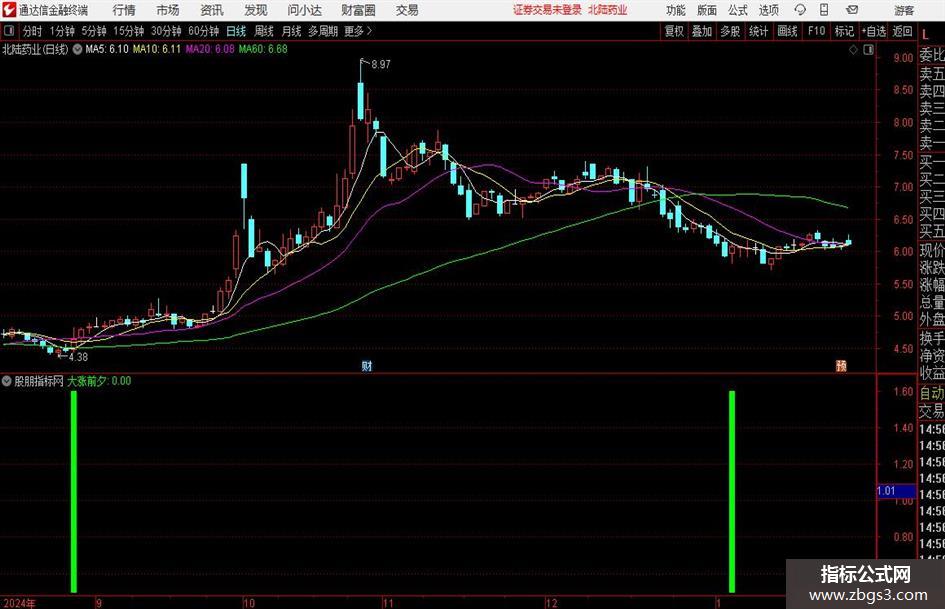Switch to the 15分钟 period
945x609 pixels.
tap(128, 31)
